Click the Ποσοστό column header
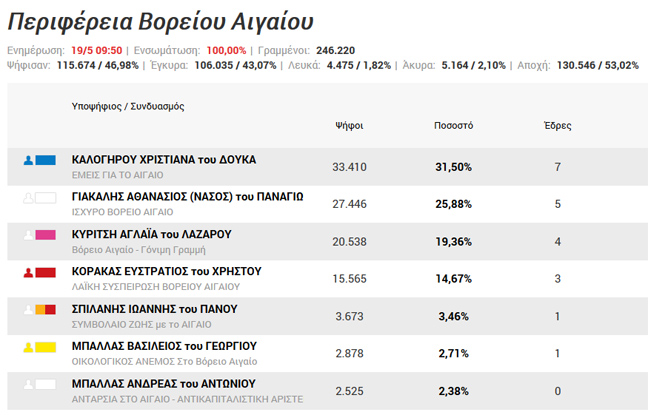The image size is (648, 415). (453, 126)
